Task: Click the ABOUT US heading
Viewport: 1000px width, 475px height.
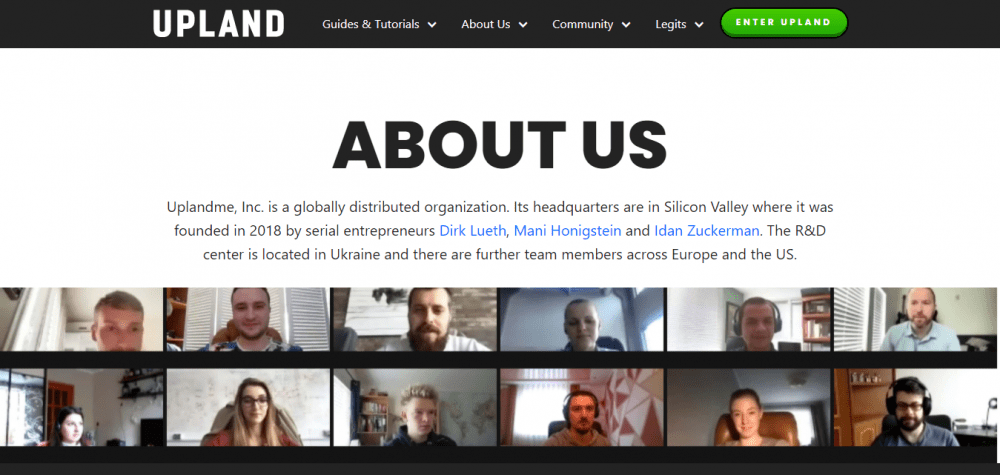Action: (499, 144)
